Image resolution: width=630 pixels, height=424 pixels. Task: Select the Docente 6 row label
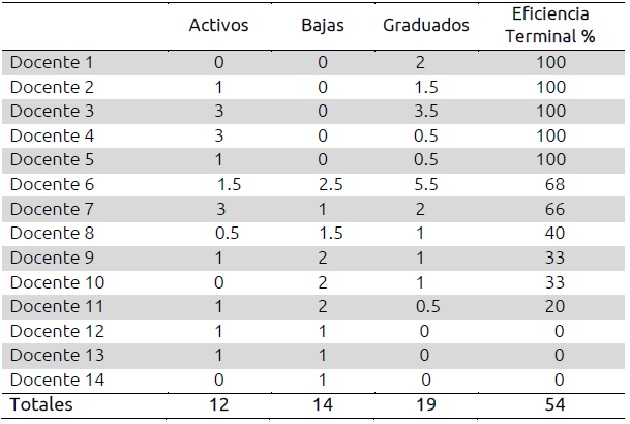pyautogui.click(x=52, y=184)
